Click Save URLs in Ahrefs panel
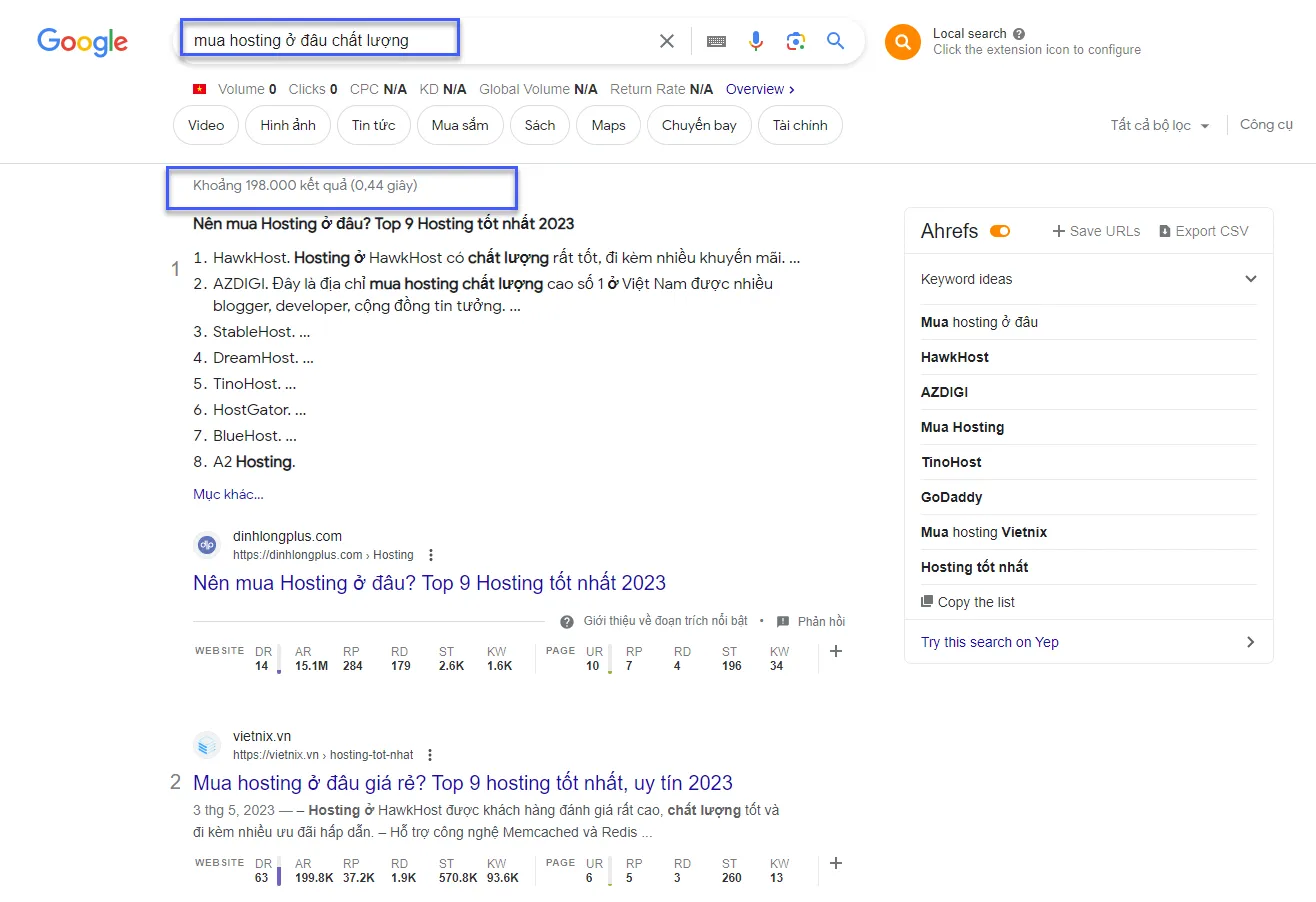Screen dimensions: 1316x902 [x=1096, y=231]
